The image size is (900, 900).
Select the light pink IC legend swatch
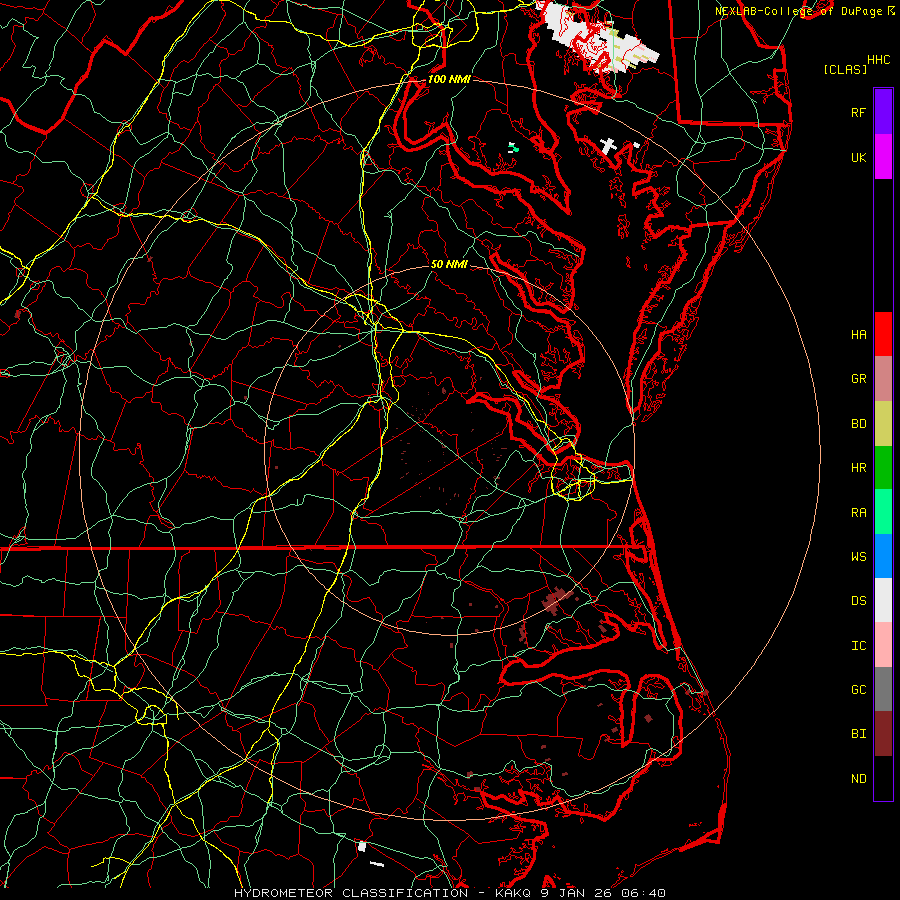tap(883, 645)
